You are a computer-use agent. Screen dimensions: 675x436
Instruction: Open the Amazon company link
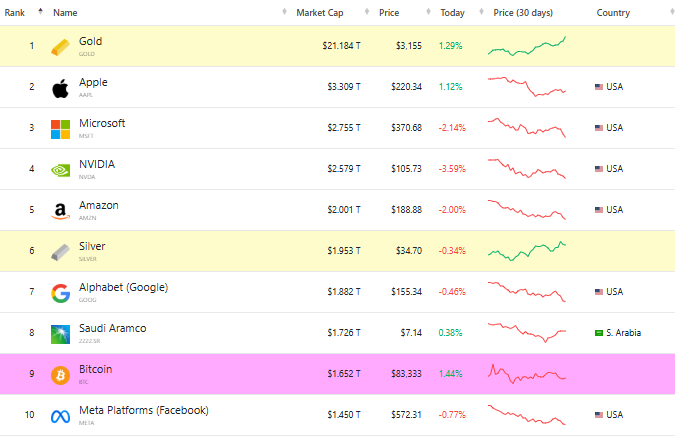point(99,205)
